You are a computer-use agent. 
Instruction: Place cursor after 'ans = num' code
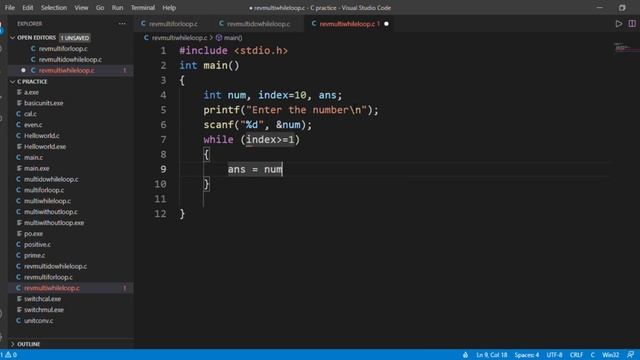282,169
